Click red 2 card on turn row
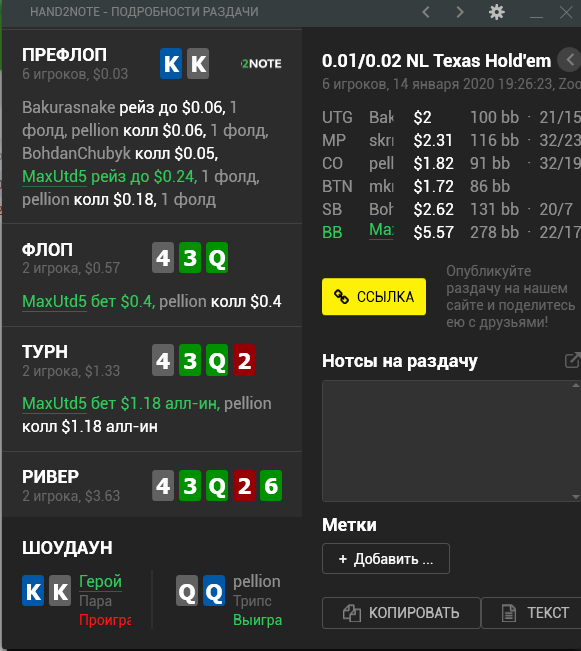This screenshot has height=651, width=581. coord(244,360)
